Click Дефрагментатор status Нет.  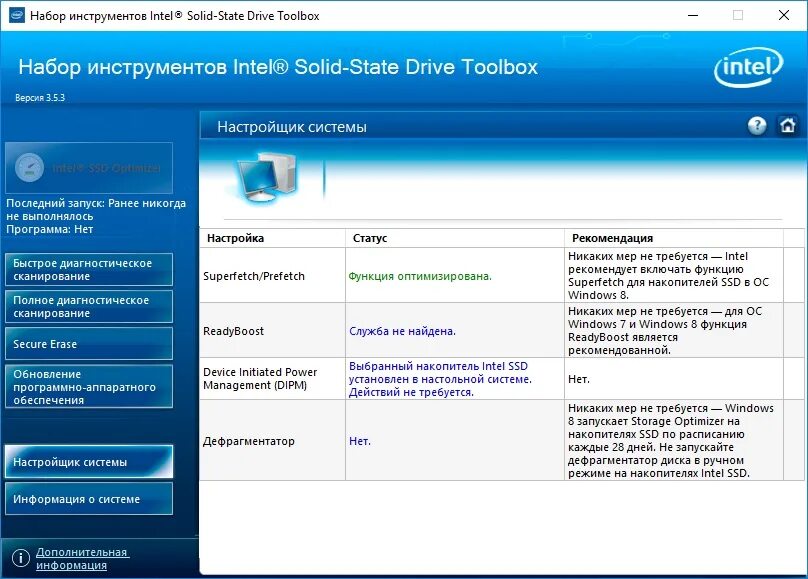coord(360,441)
